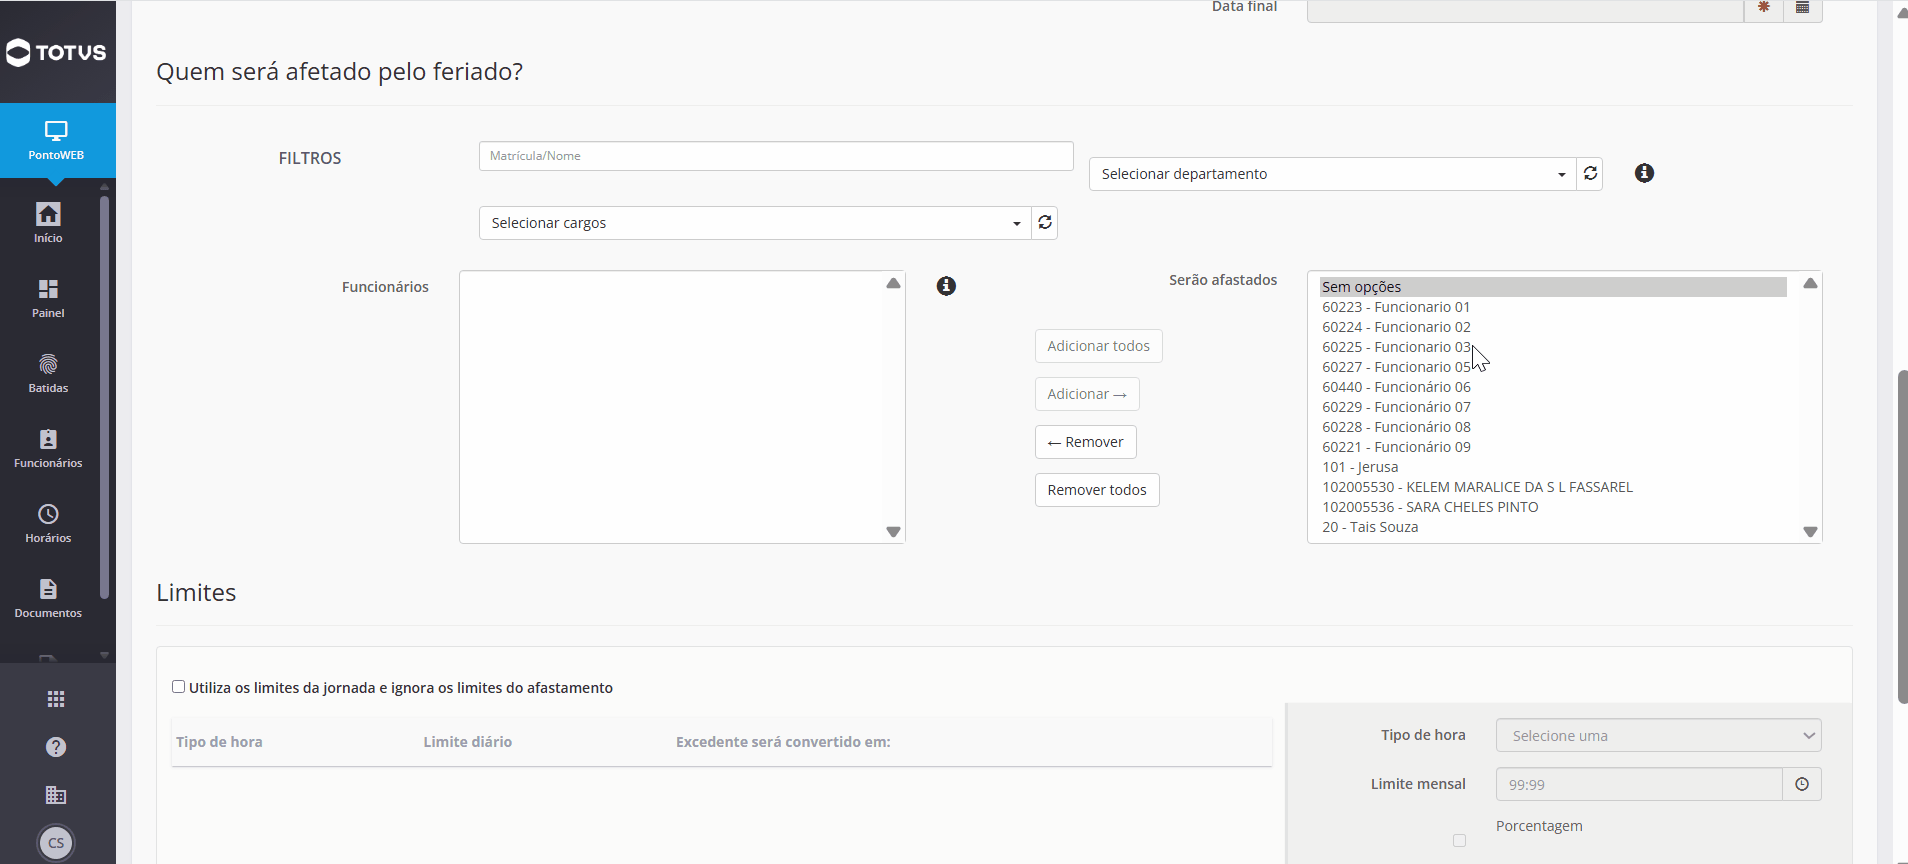1908x864 pixels.
Task: Open the Selecionar cargos dropdown
Action: (755, 223)
